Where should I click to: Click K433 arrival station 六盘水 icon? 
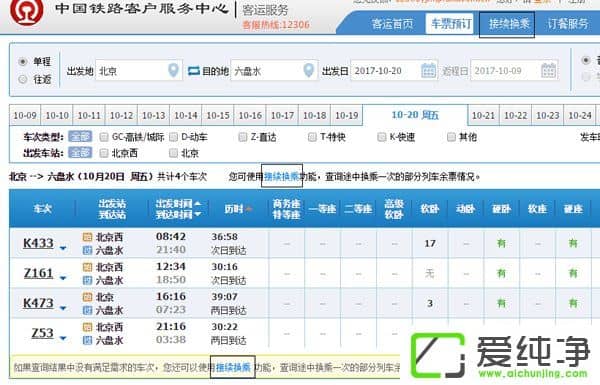88,251
